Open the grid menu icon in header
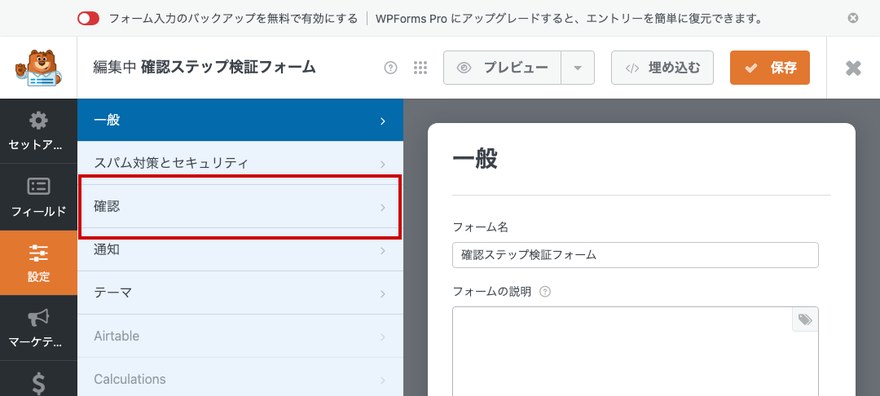Screen dimensions: 880x396 point(420,68)
